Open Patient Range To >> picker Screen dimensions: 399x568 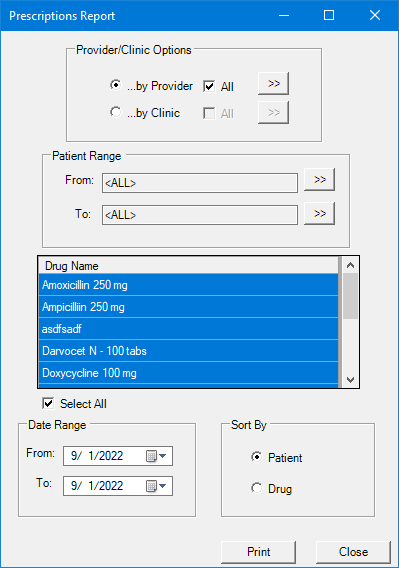point(319,213)
